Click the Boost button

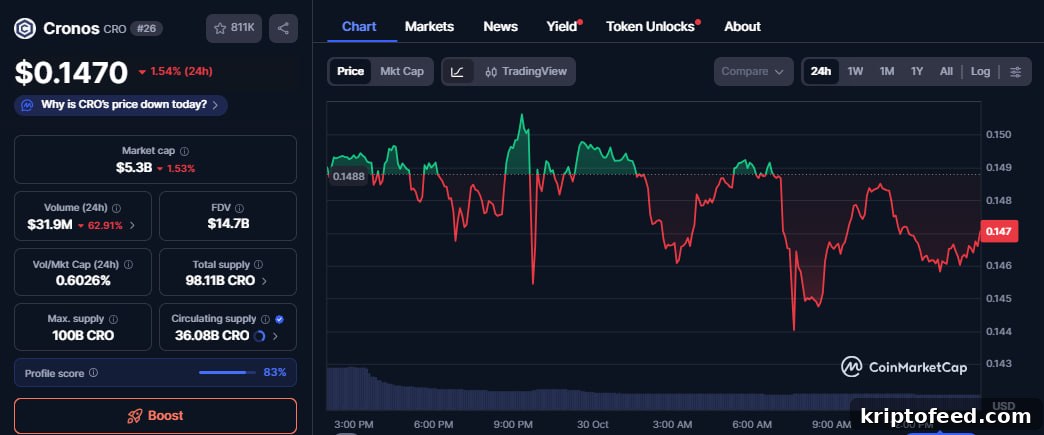[x=155, y=416]
